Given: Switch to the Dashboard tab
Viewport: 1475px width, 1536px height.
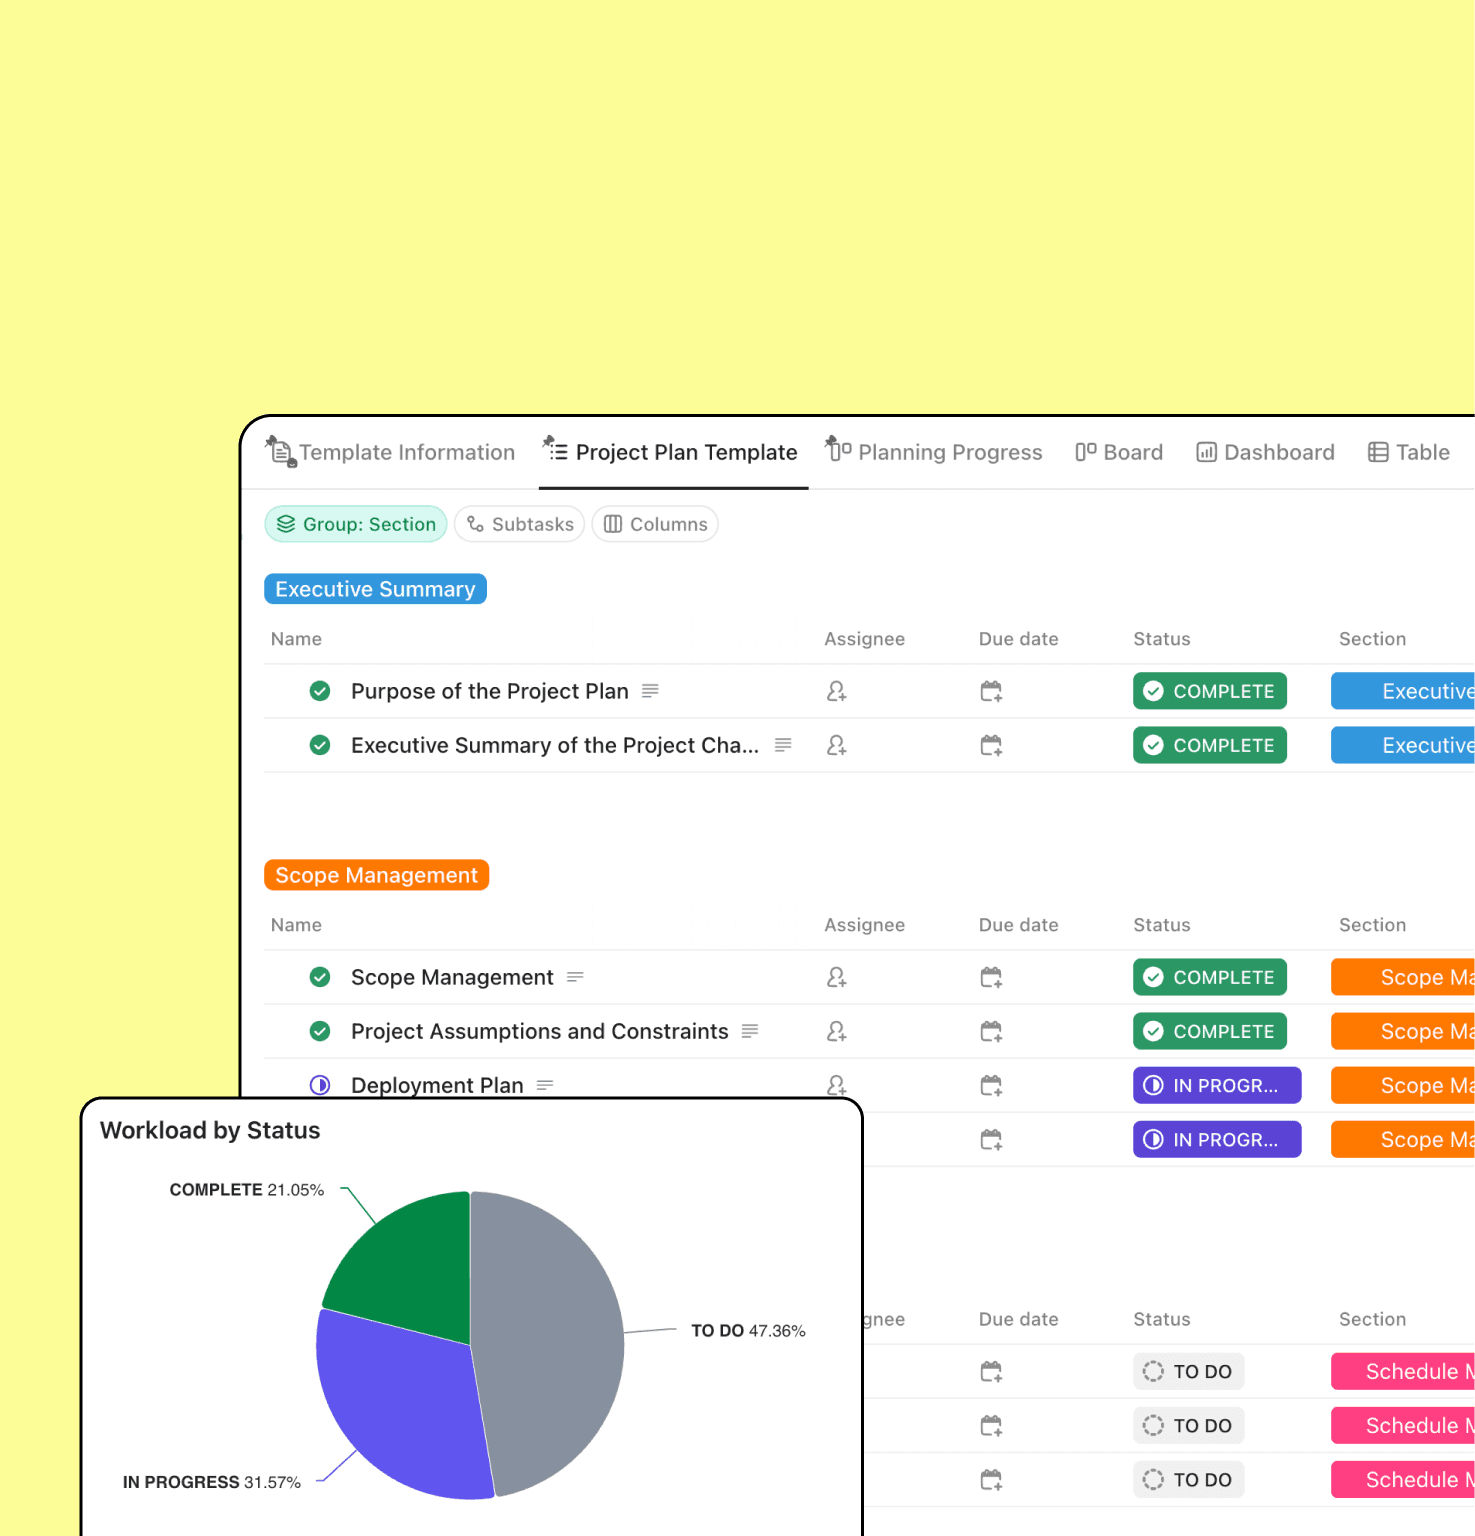Looking at the screenshot, I should point(1266,452).
